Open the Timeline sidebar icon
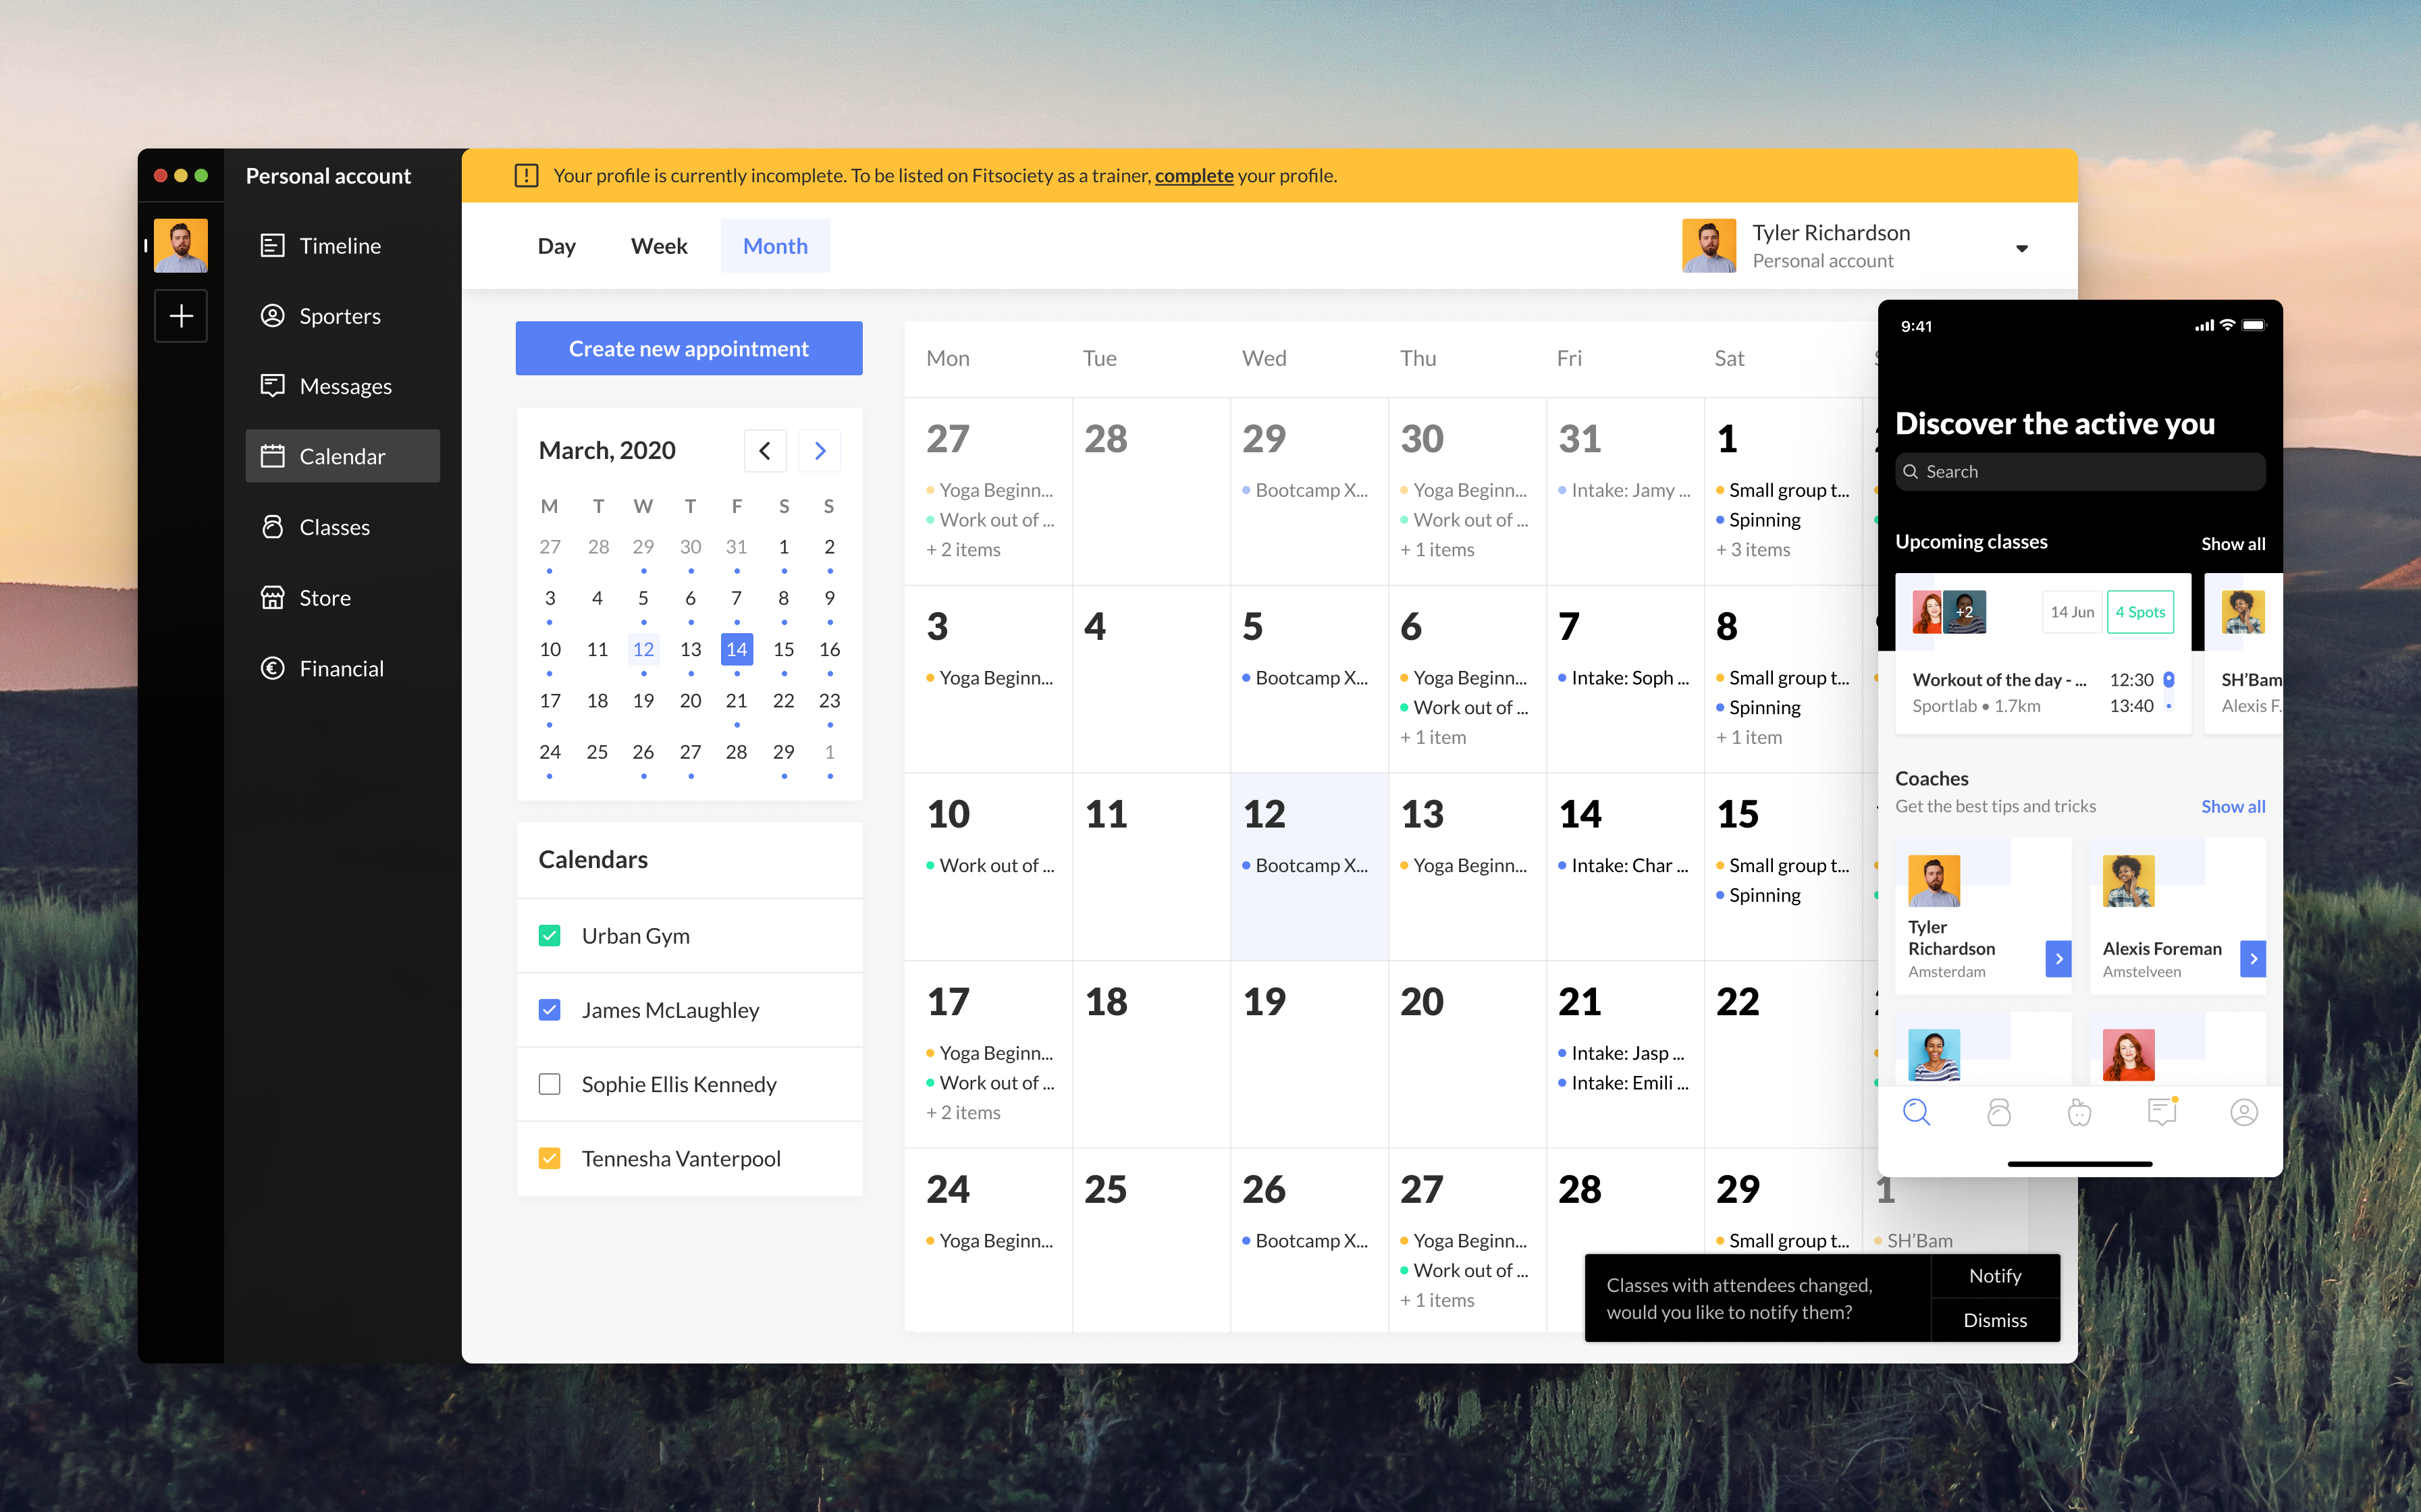 pos(272,246)
